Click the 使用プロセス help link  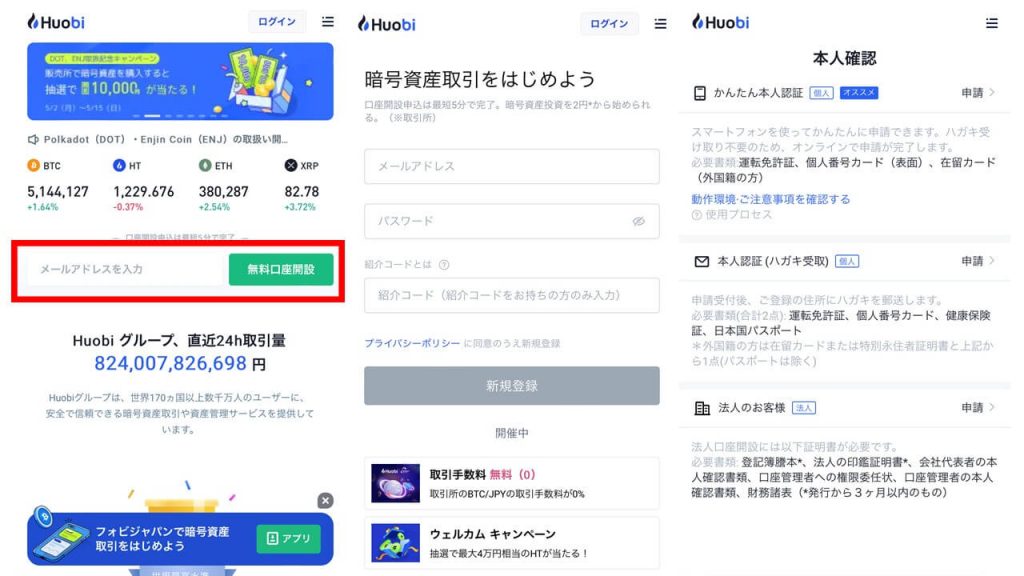(x=731, y=215)
